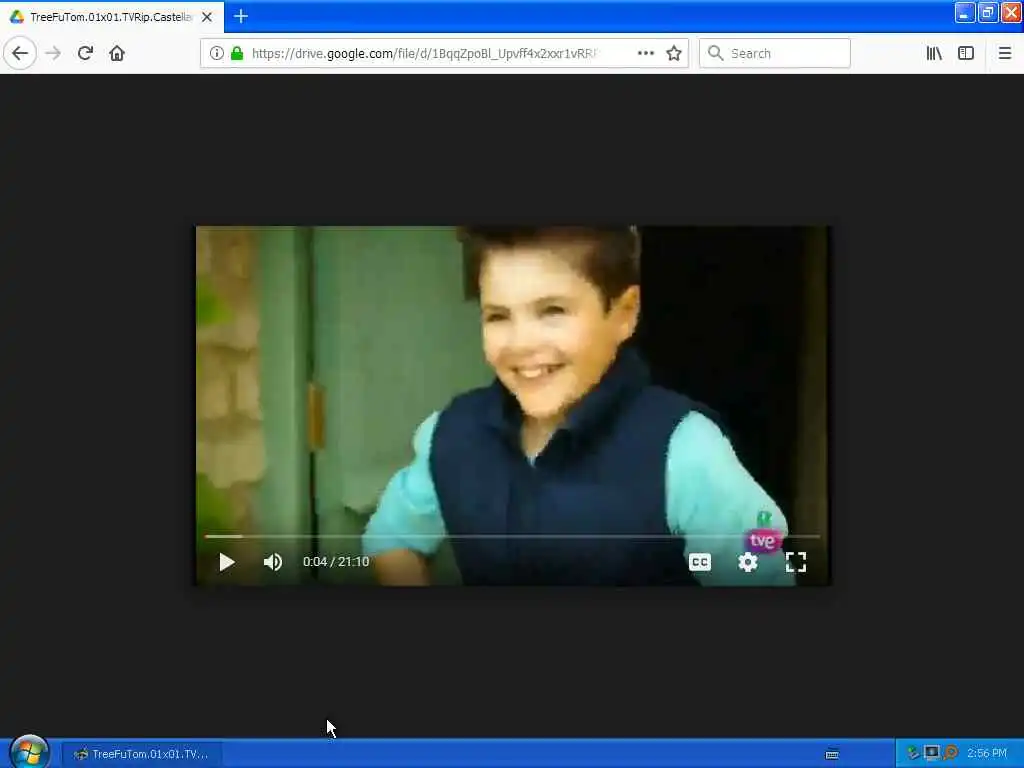Open the network monitor tray icon
Image resolution: width=1024 pixels, height=768 pixels.
click(x=932, y=753)
